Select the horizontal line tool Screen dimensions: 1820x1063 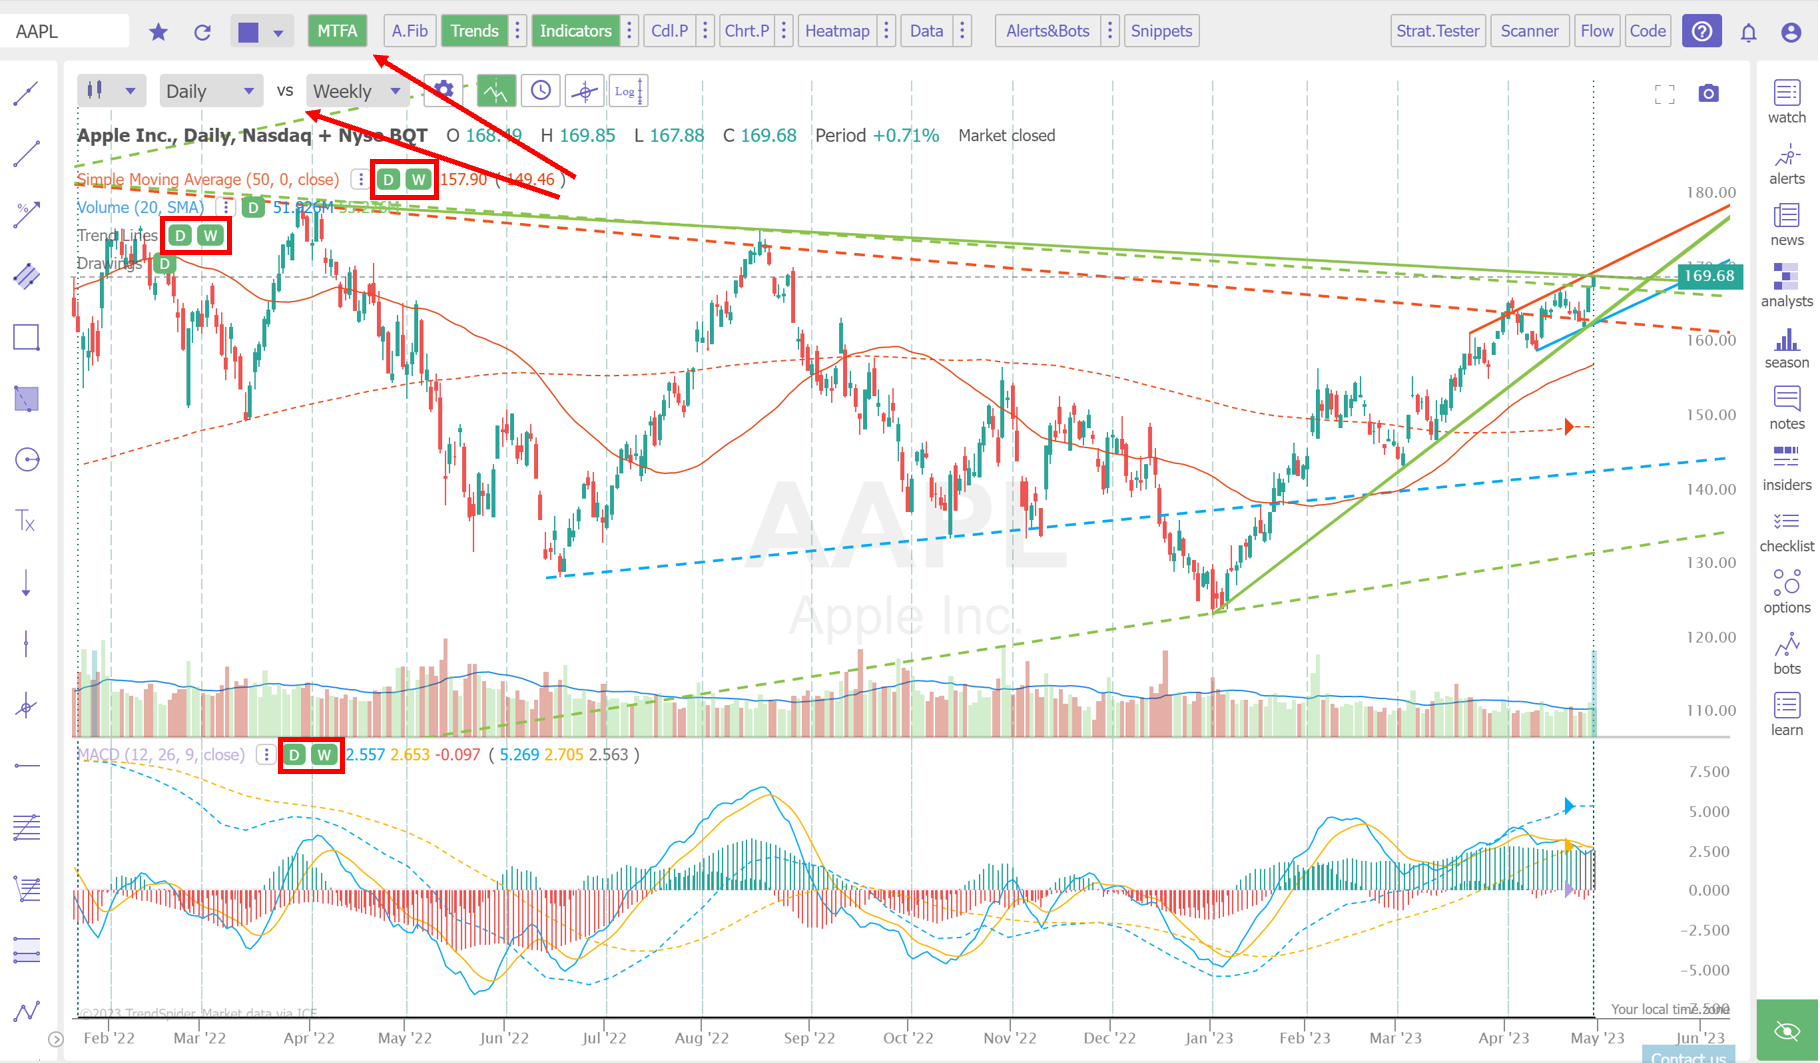[x=27, y=766]
